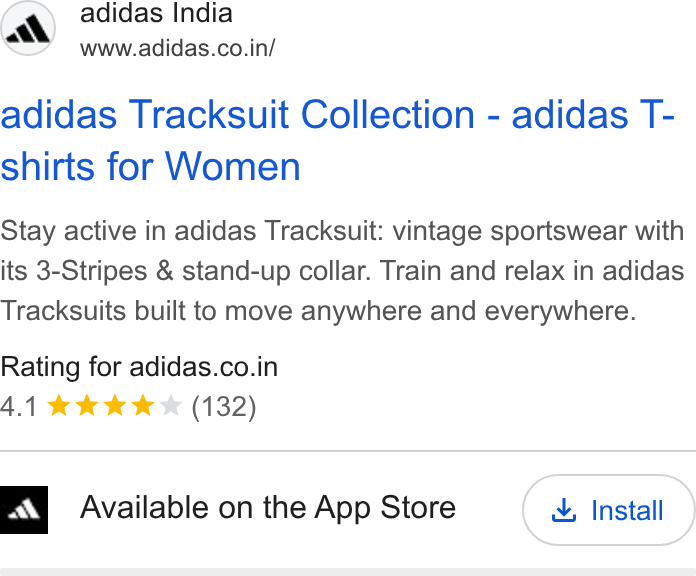
Task: Click "Tracksuits built to move" snippet line
Action: [x=318, y=311]
